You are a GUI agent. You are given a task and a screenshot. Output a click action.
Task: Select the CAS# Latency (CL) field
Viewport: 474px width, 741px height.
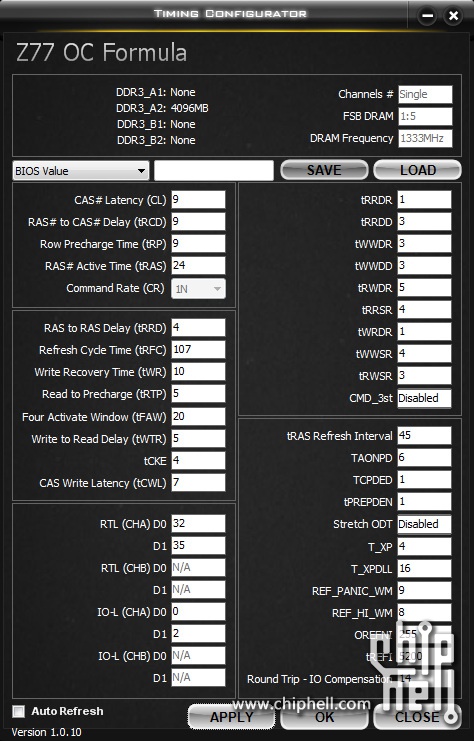point(198,199)
